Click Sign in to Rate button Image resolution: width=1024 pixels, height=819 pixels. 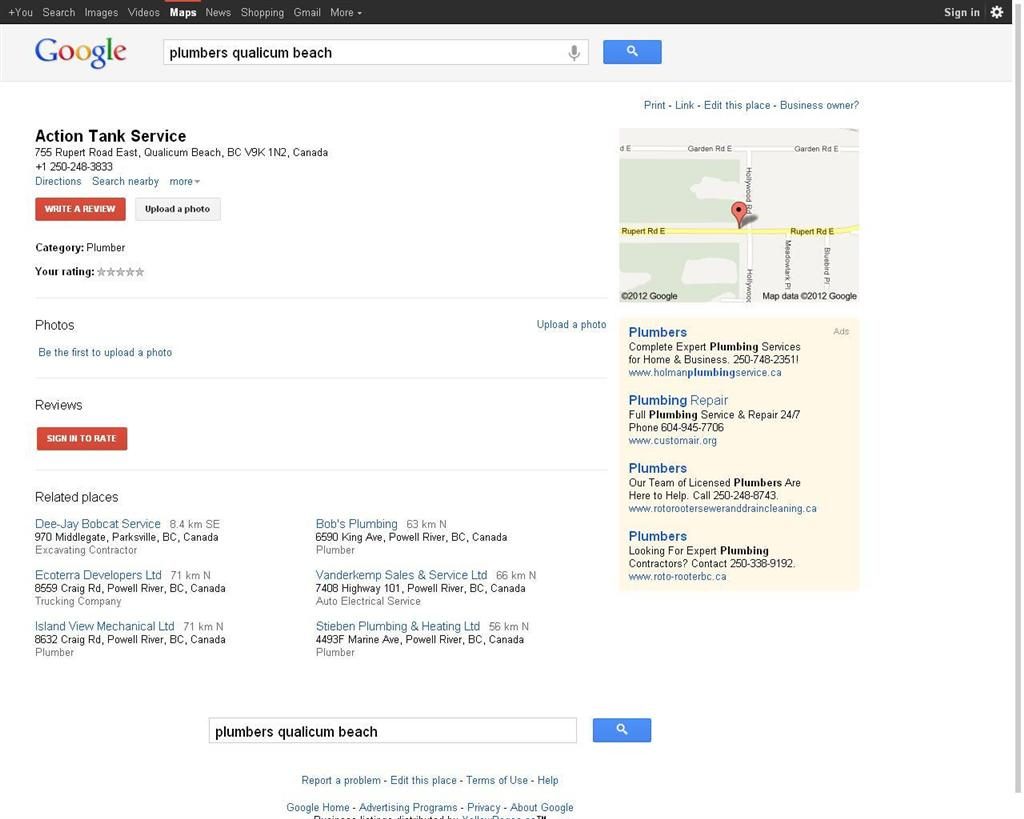tap(82, 438)
